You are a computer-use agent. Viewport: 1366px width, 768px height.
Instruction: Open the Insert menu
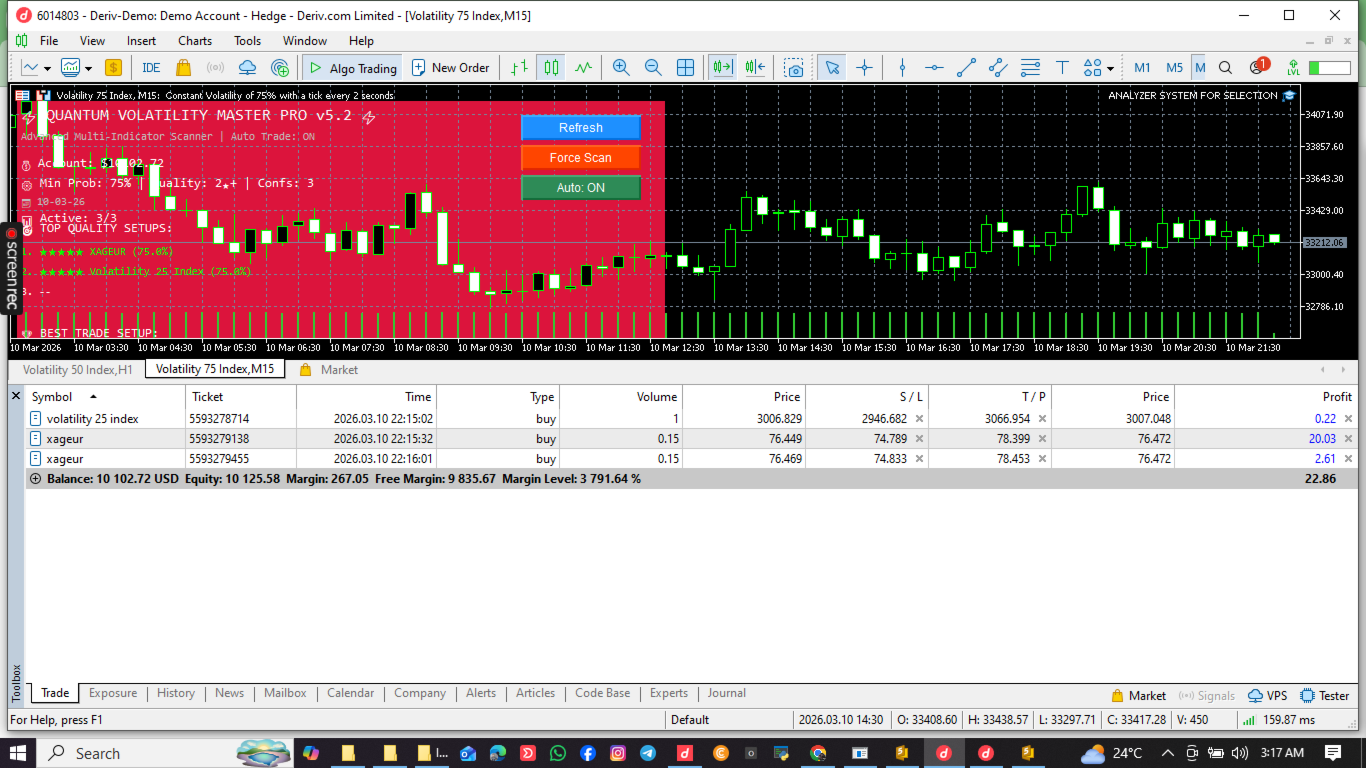coord(141,41)
